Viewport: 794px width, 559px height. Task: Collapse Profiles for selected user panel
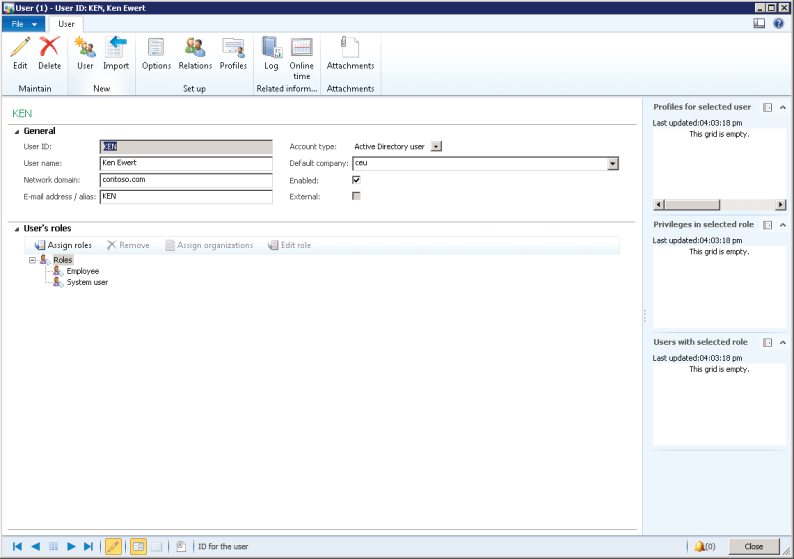pyautogui.click(x=782, y=107)
